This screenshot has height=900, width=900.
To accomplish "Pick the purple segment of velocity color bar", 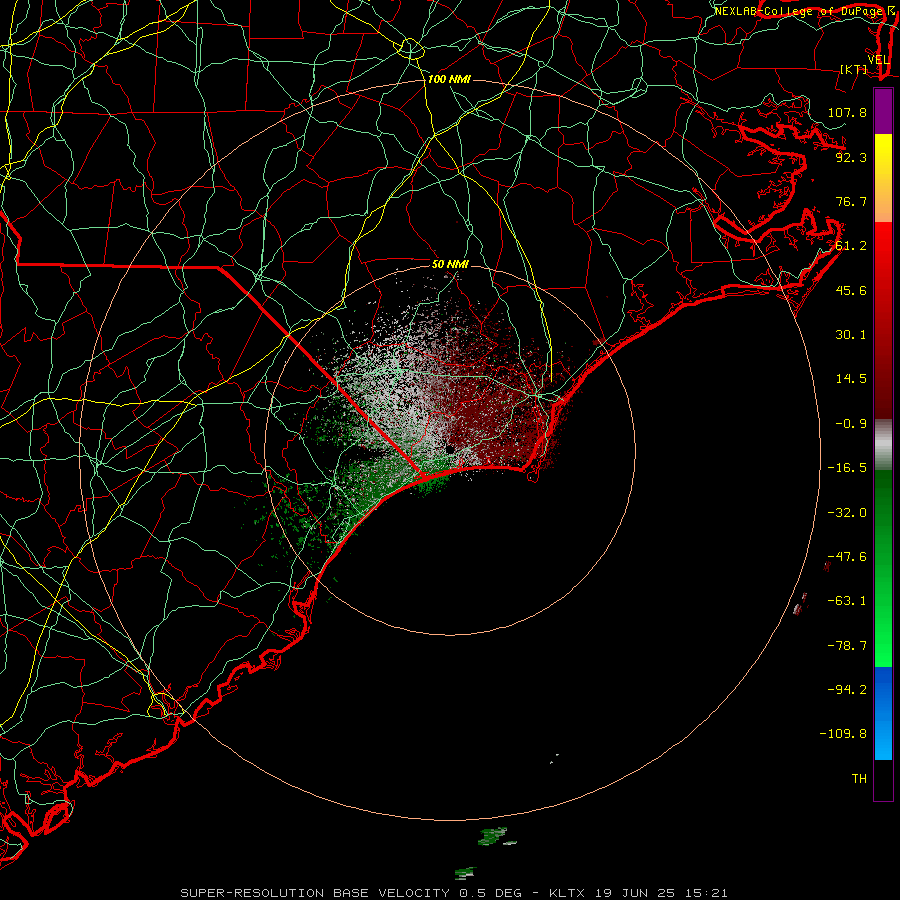I will pyautogui.click(x=883, y=111).
